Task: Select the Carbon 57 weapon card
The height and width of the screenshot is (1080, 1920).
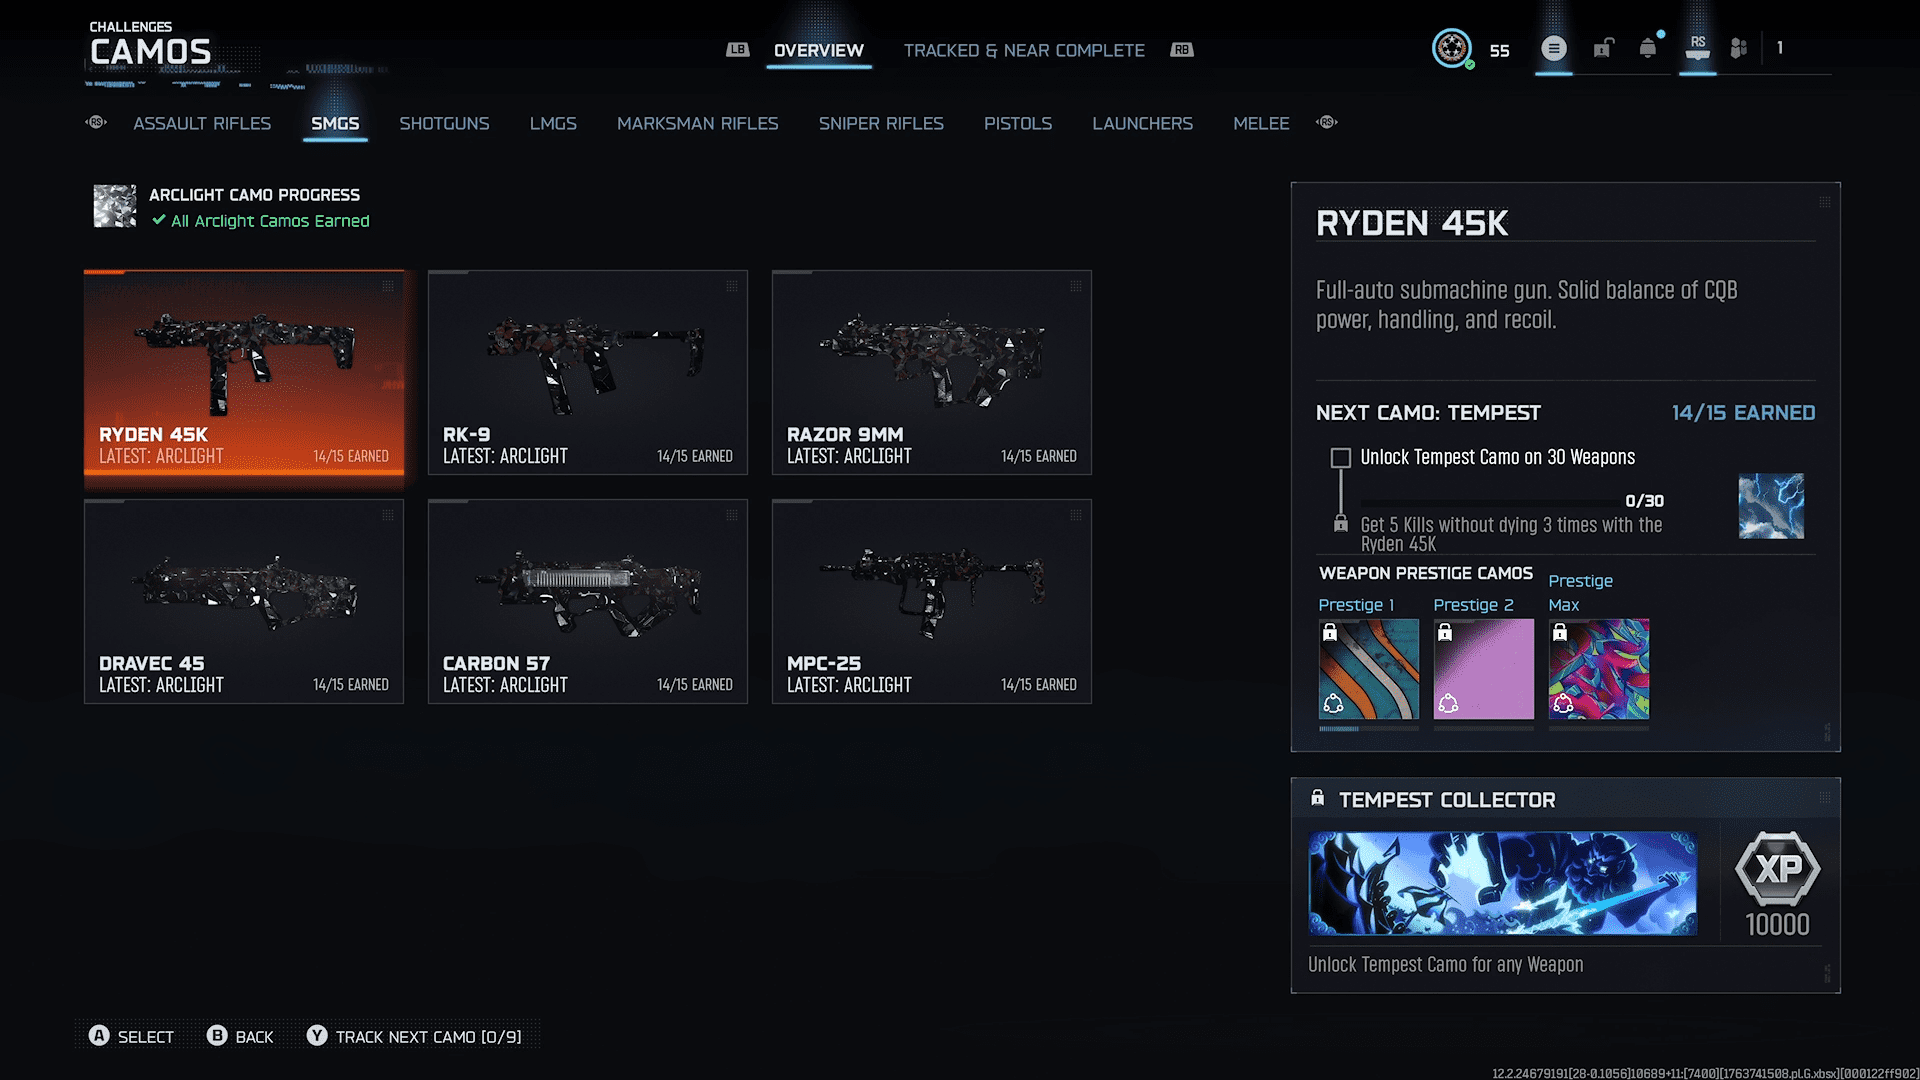Action: click(588, 601)
